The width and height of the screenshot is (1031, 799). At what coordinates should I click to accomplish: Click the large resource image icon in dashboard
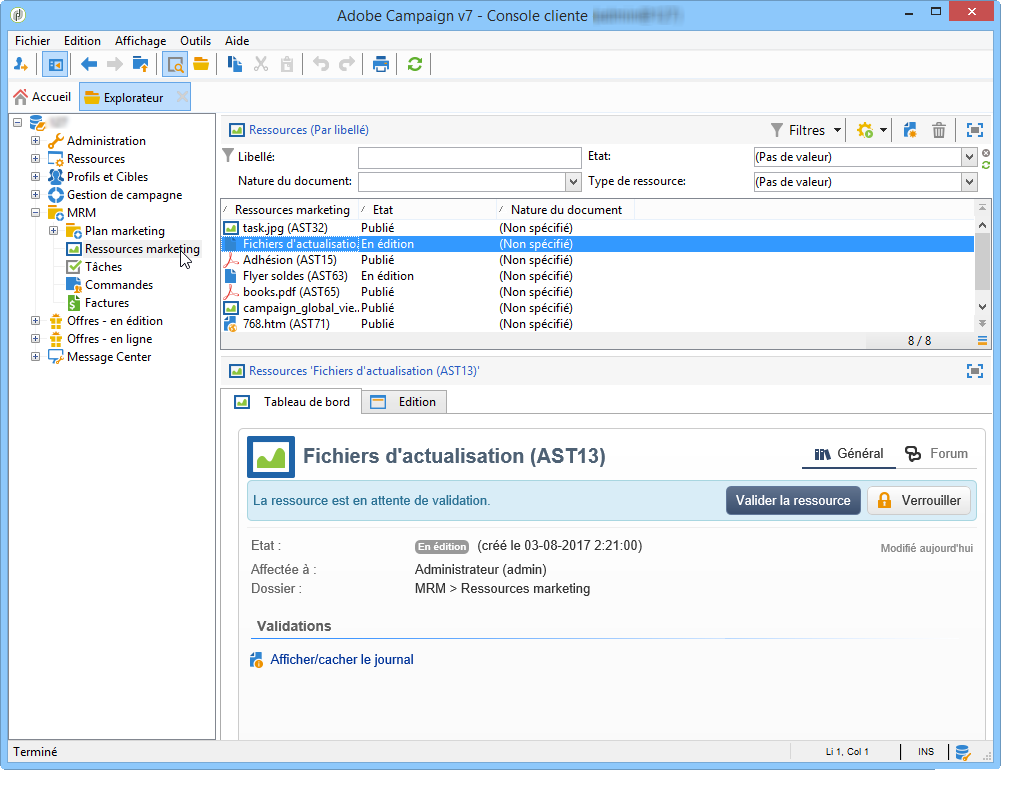271,456
